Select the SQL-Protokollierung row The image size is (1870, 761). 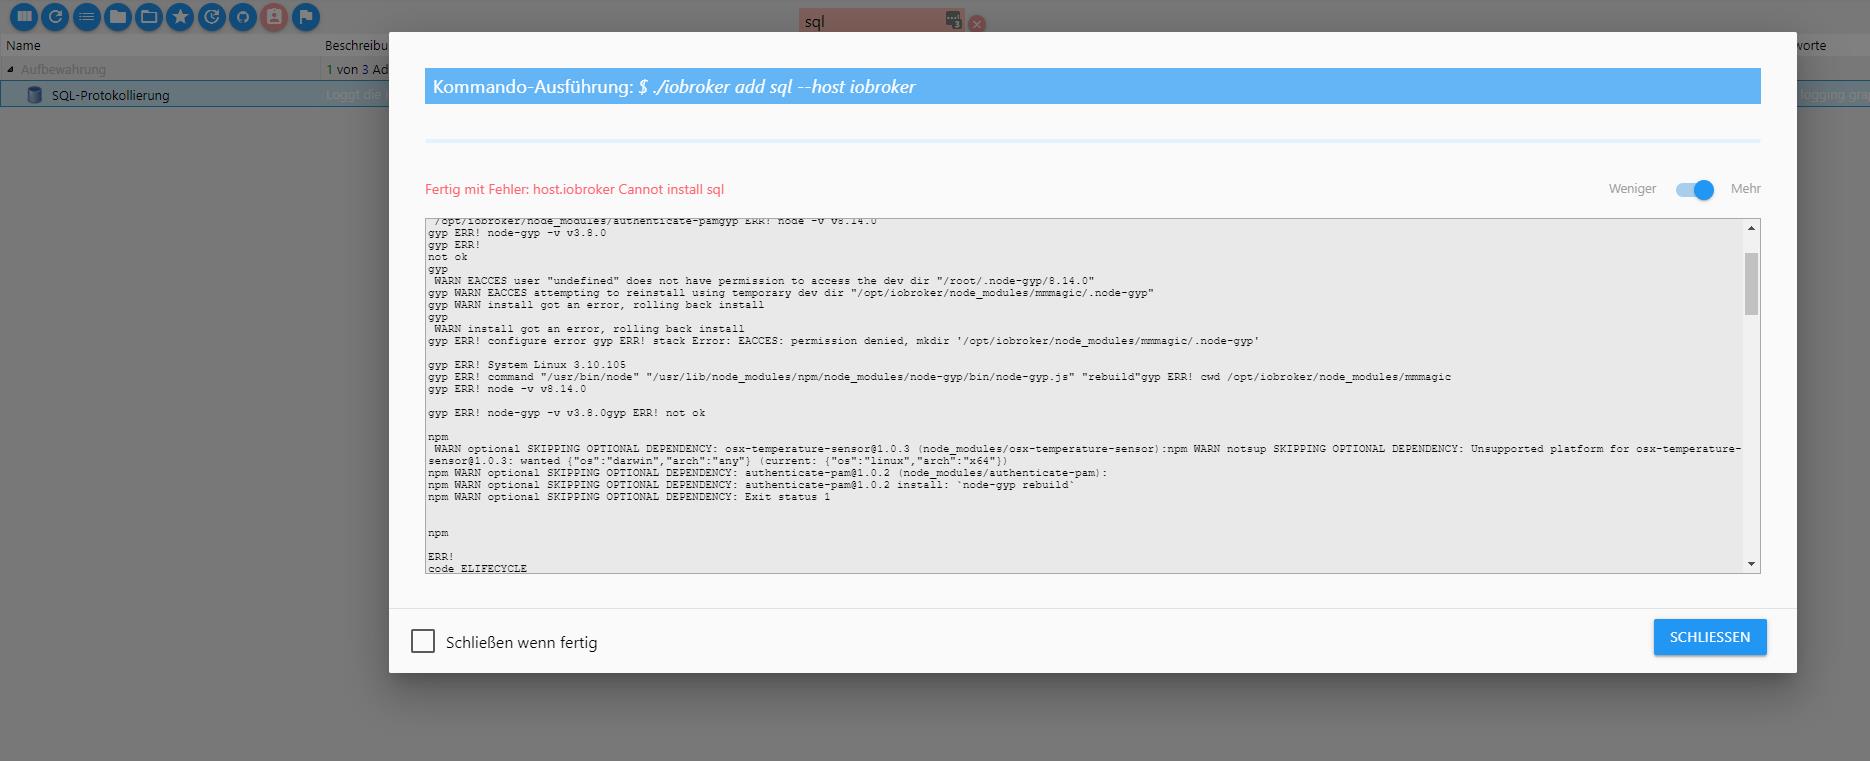pos(195,95)
